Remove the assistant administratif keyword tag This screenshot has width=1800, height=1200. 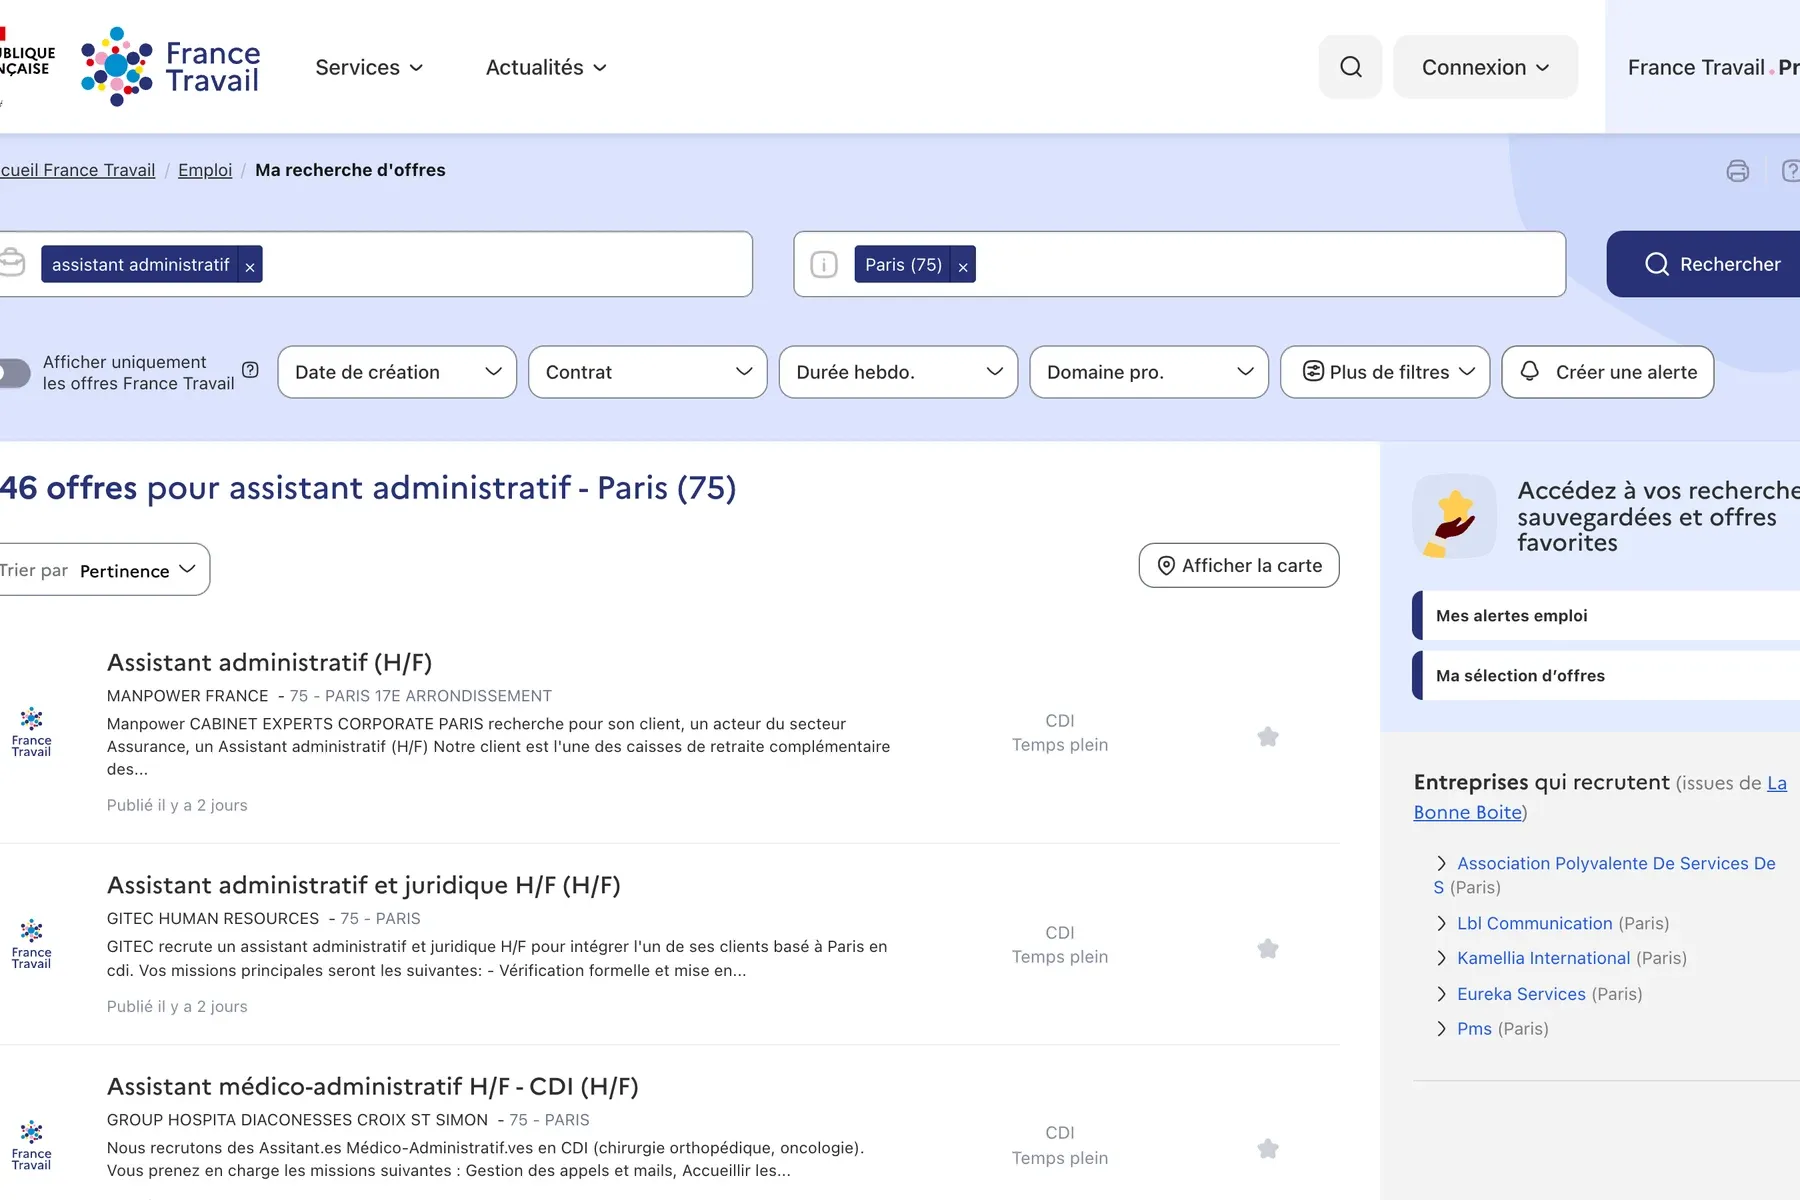point(250,265)
